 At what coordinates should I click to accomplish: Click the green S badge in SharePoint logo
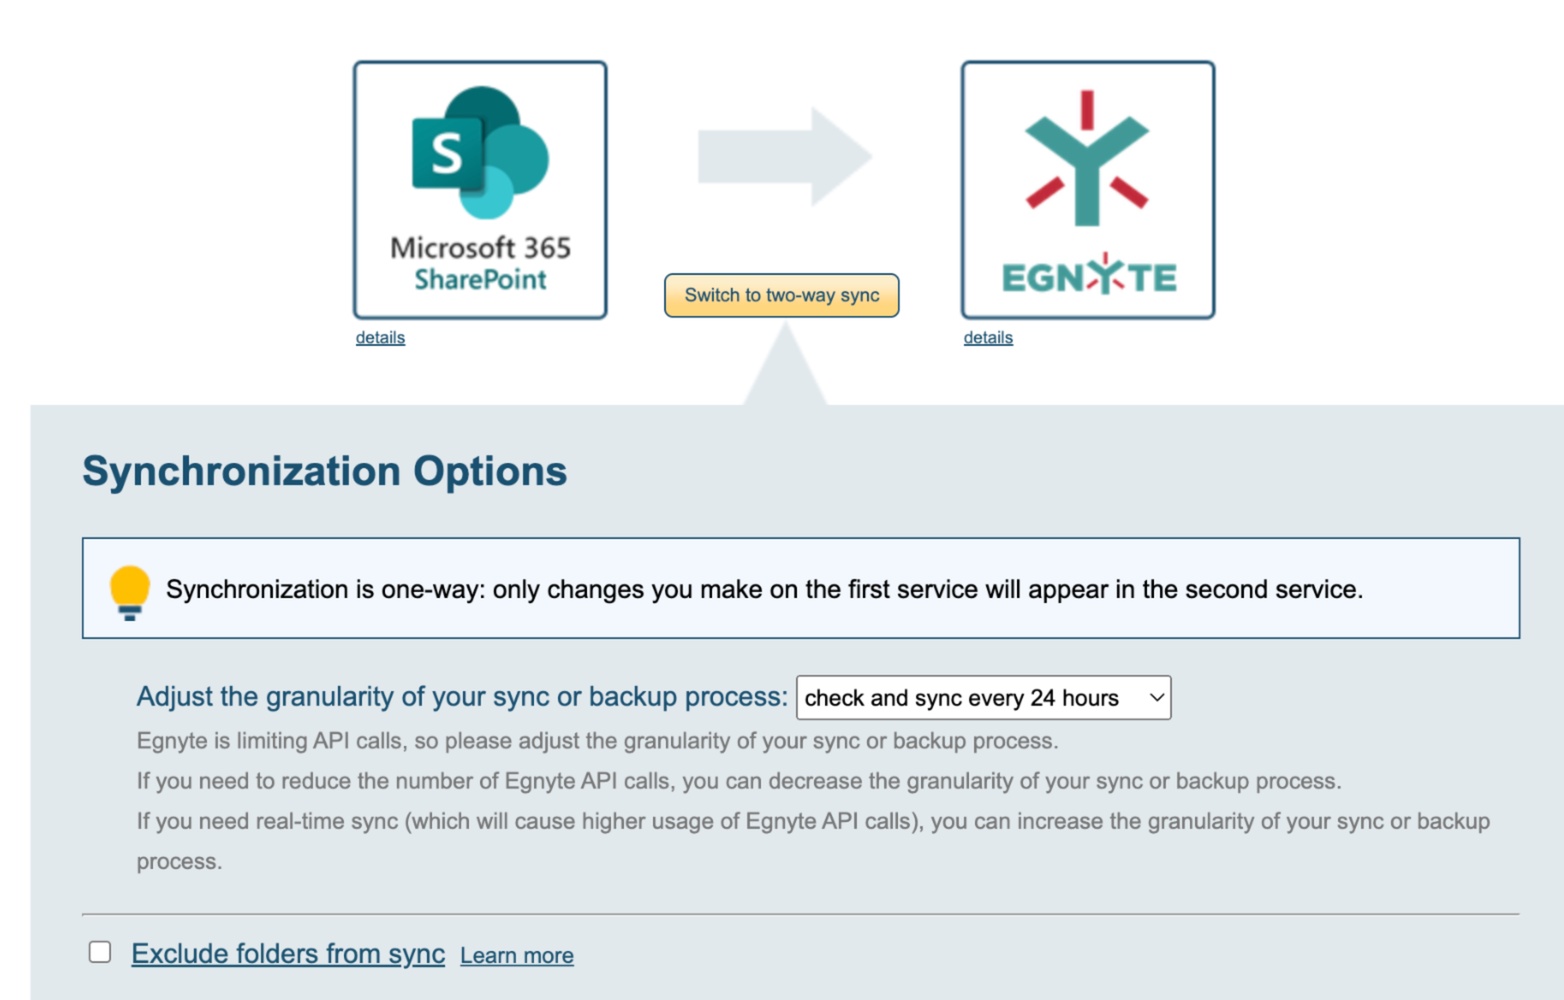446,153
